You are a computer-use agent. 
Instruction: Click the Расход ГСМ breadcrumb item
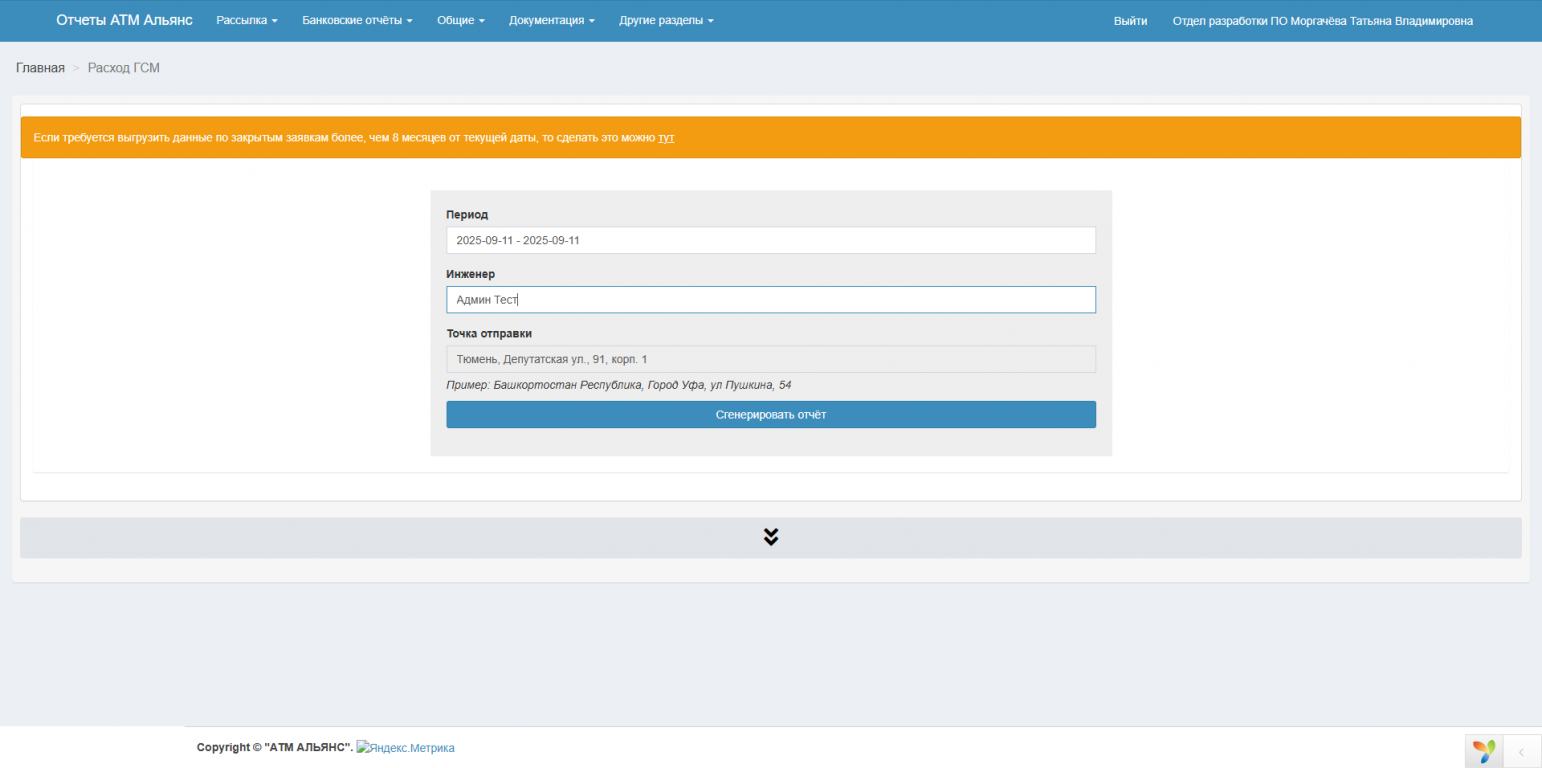click(123, 68)
